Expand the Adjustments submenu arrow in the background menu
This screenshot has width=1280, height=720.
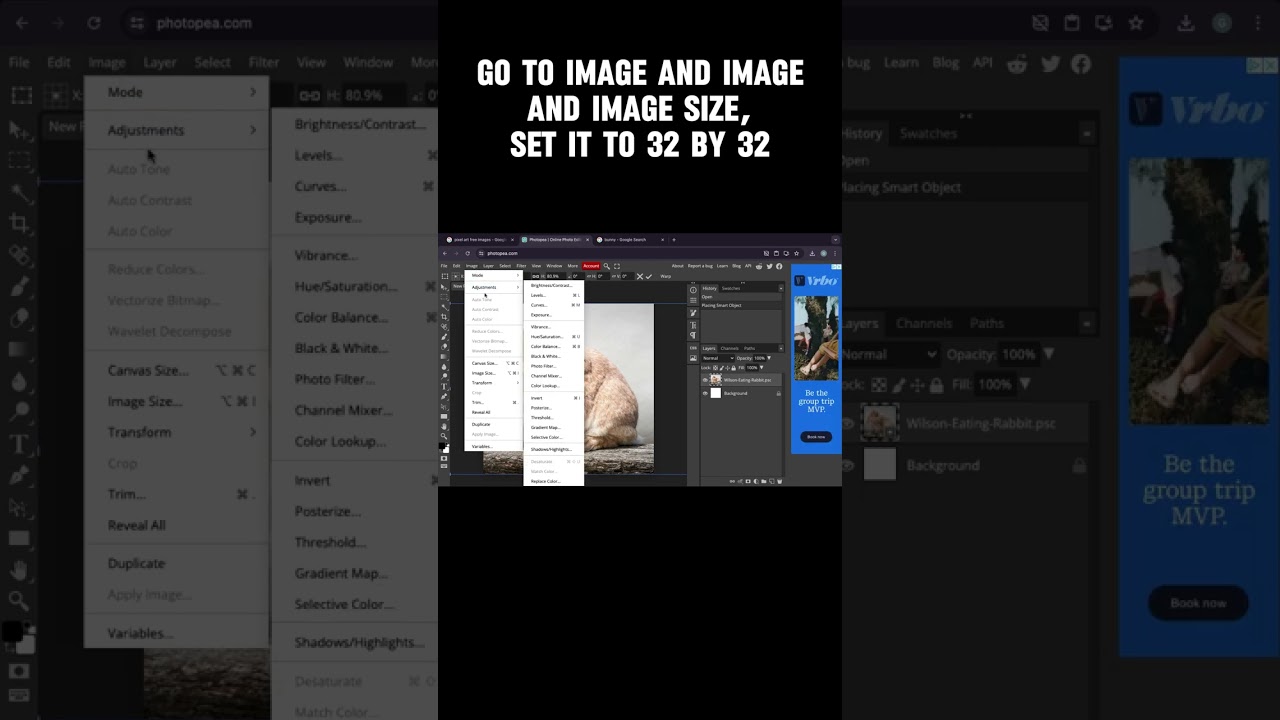point(252,130)
